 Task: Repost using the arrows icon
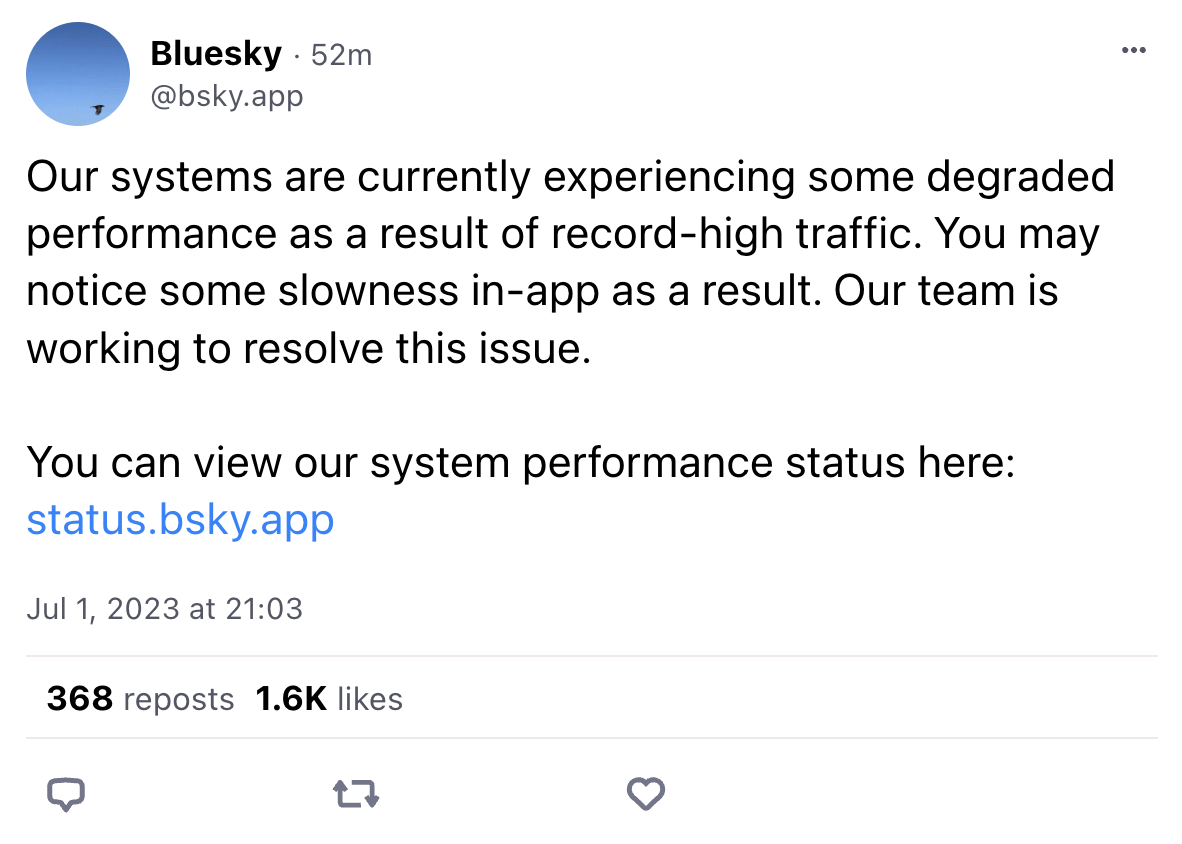(x=355, y=795)
